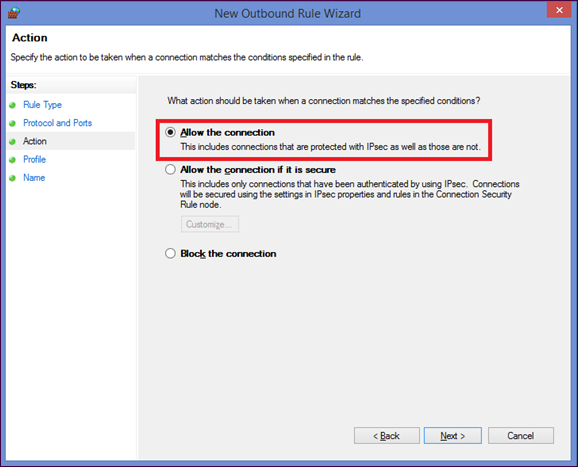The image size is (578, 467).
Task: Select the Action step in sidebar
Action: click(35, 141)
